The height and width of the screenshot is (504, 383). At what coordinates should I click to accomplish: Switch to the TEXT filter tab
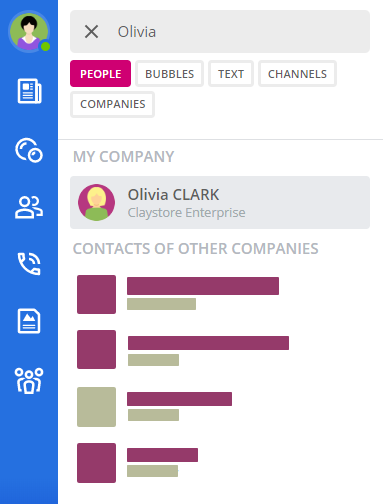(x=231, y=74)
